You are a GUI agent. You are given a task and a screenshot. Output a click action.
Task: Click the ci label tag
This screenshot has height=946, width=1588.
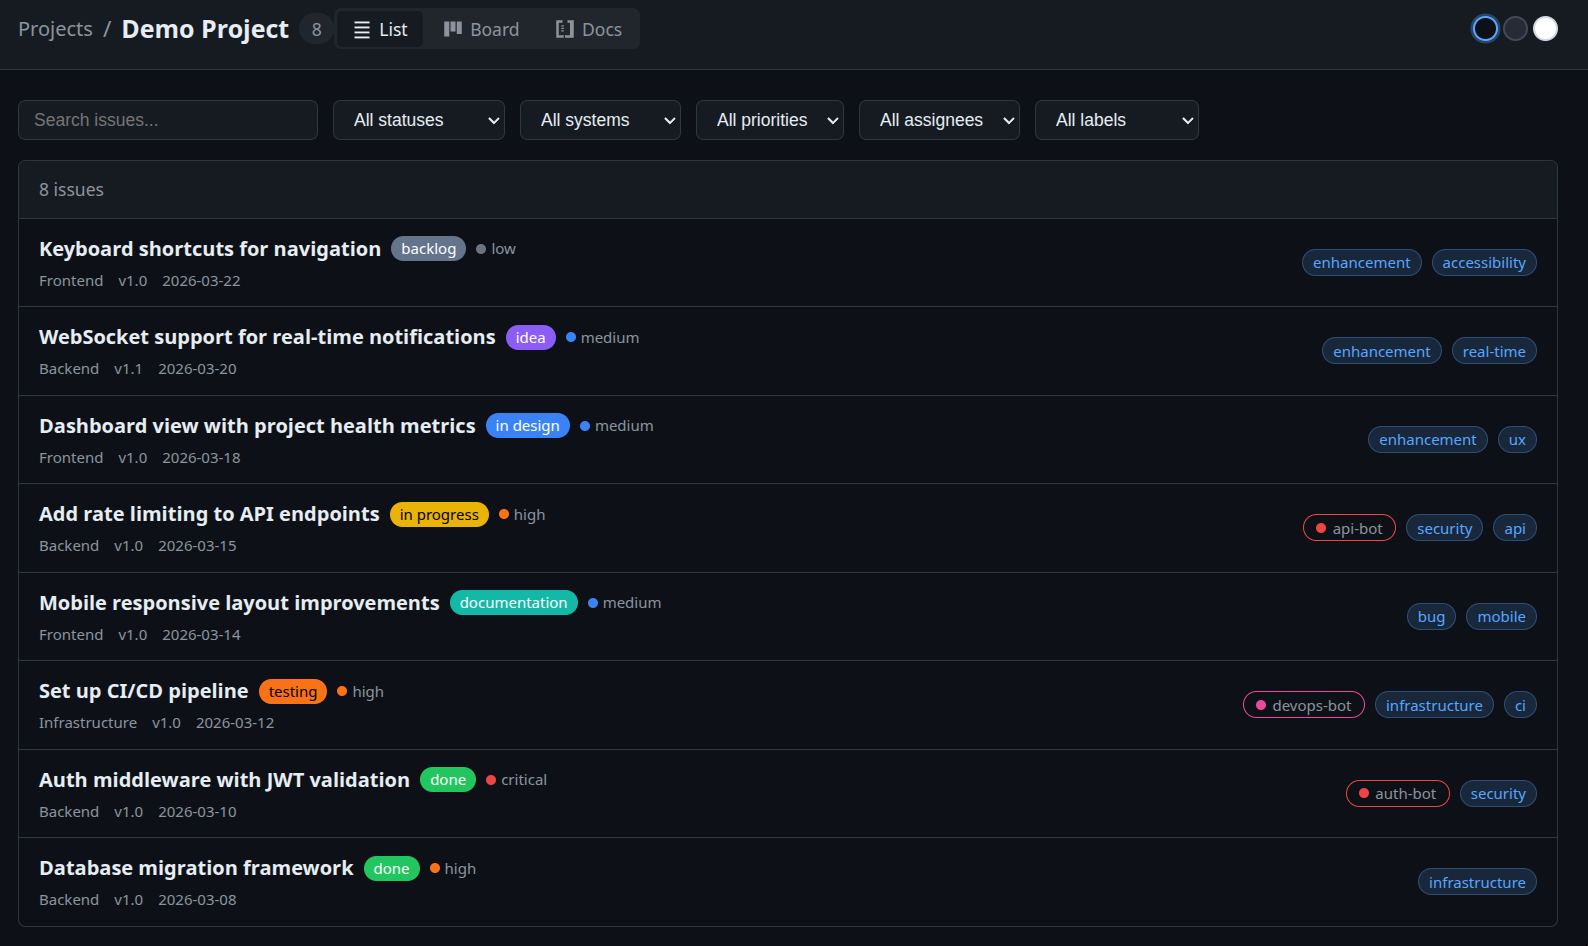(x=1520, y=706)
